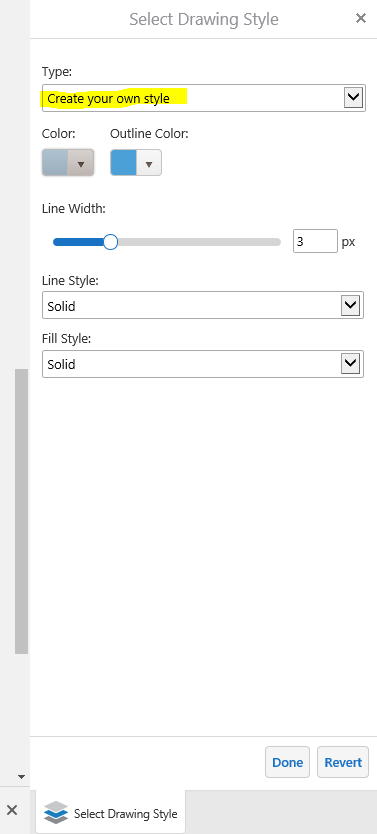Image resolution: width=377 pixels, height=834 pixels.
Task: Click the Line Style Solid combo box
Action: coord(203,305)
